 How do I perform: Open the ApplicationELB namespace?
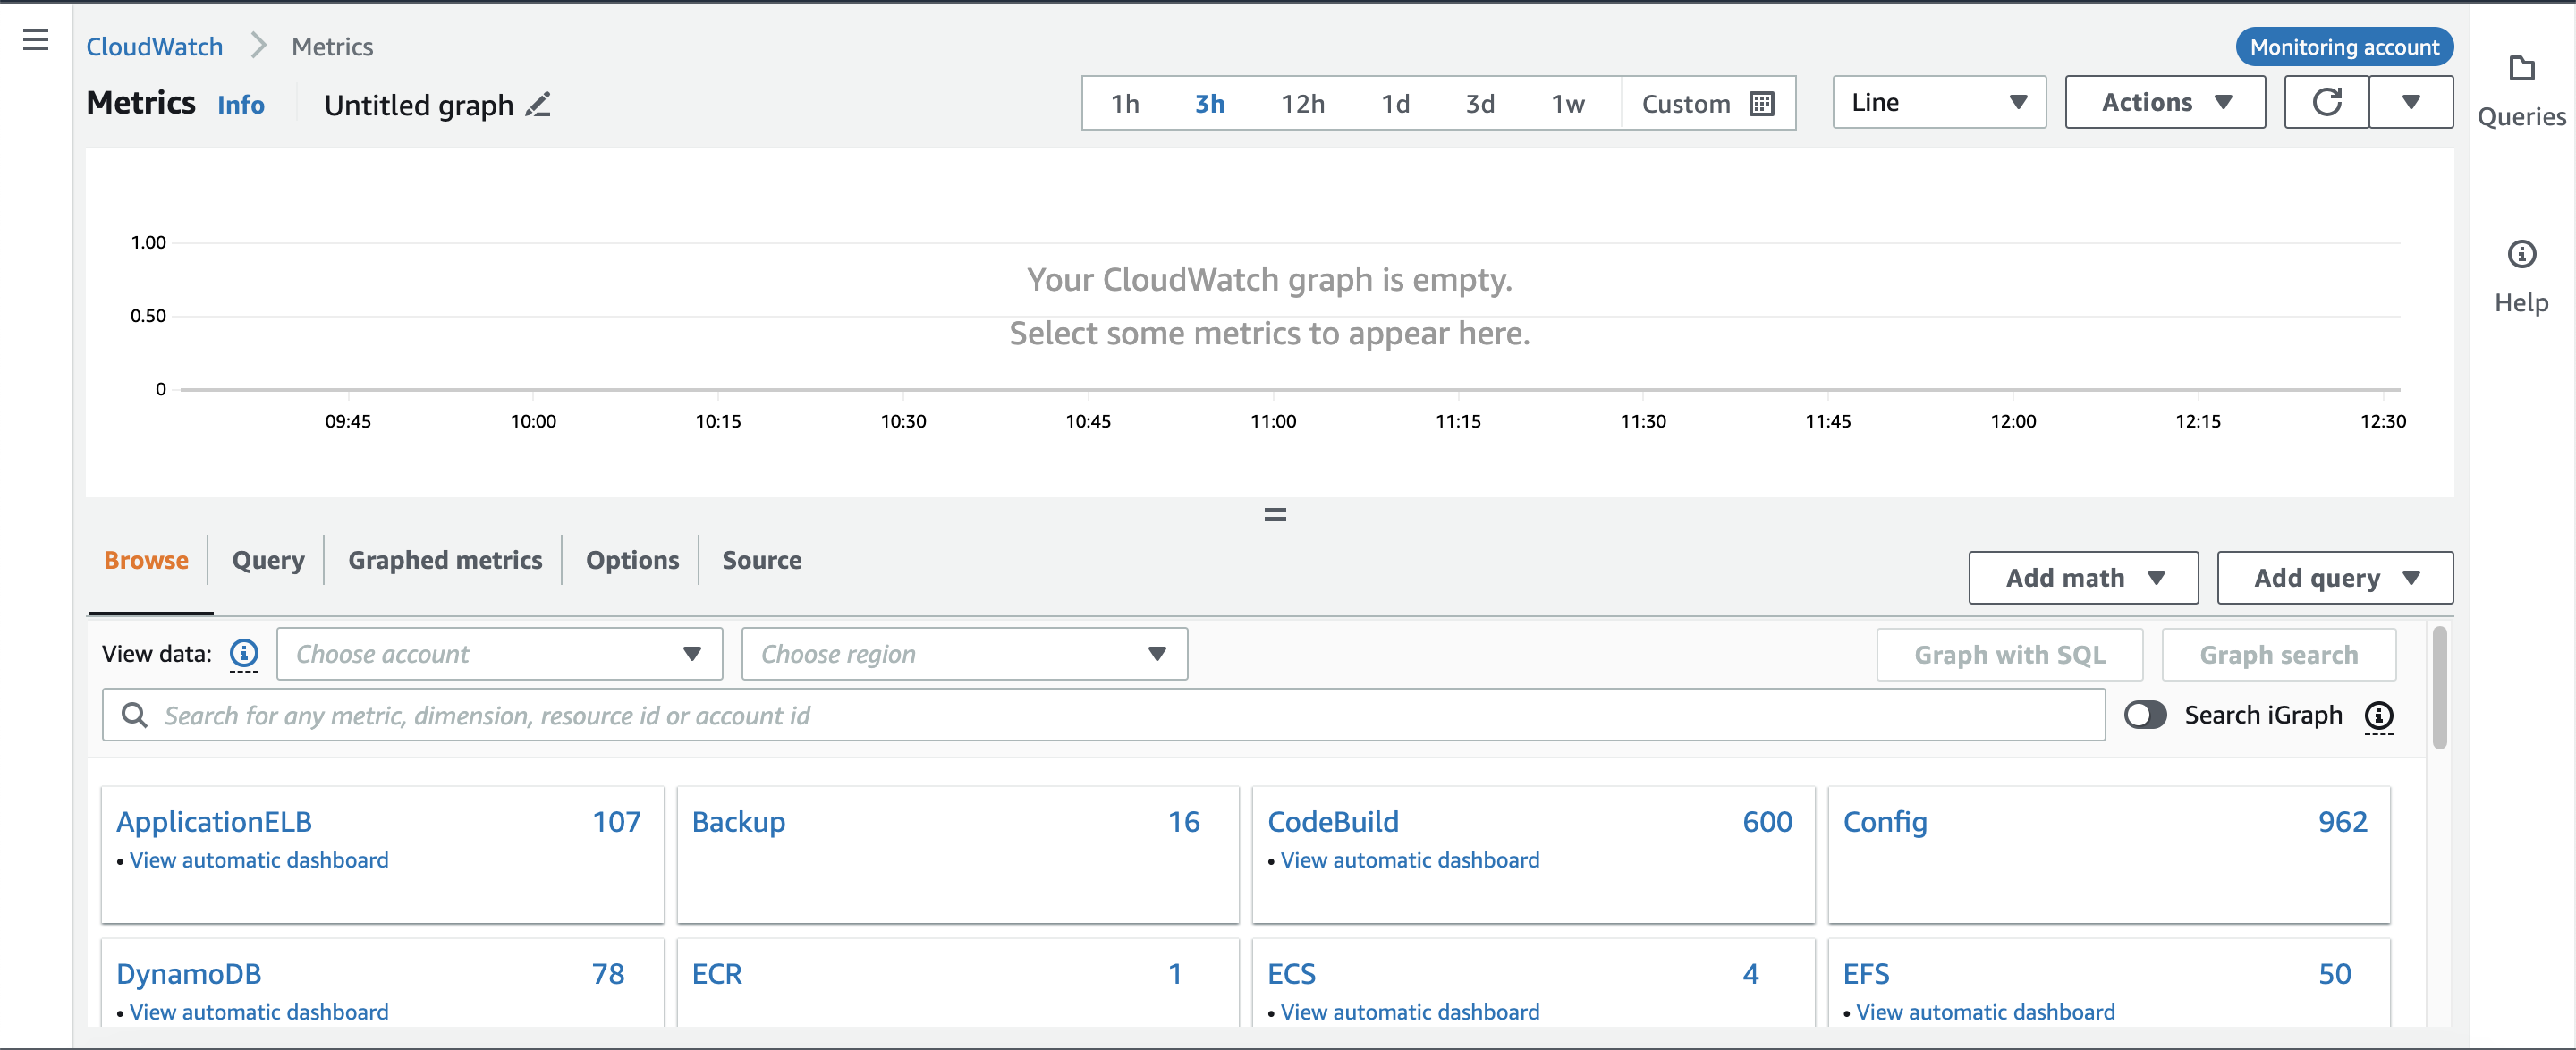click(214, 822)
